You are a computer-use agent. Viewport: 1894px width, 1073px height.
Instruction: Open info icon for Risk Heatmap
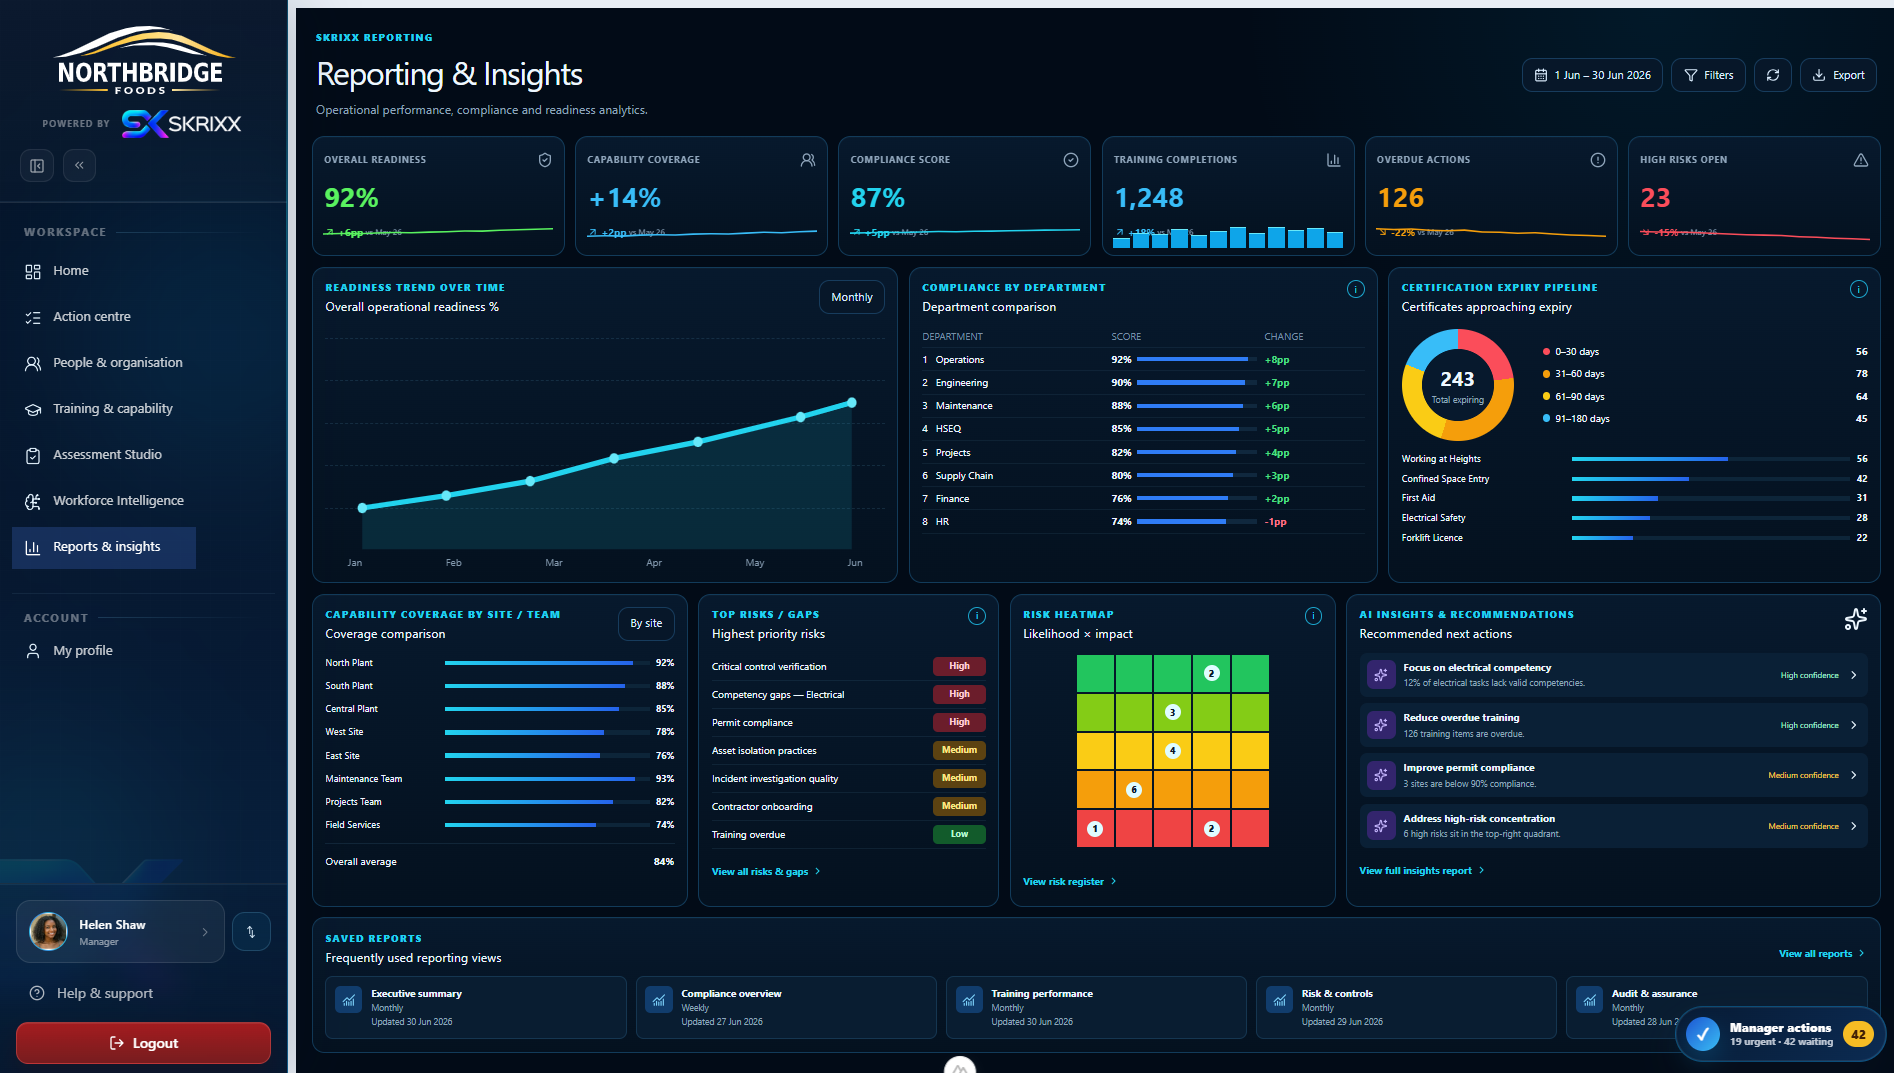pyautogui.click(x=1314, y=616)
